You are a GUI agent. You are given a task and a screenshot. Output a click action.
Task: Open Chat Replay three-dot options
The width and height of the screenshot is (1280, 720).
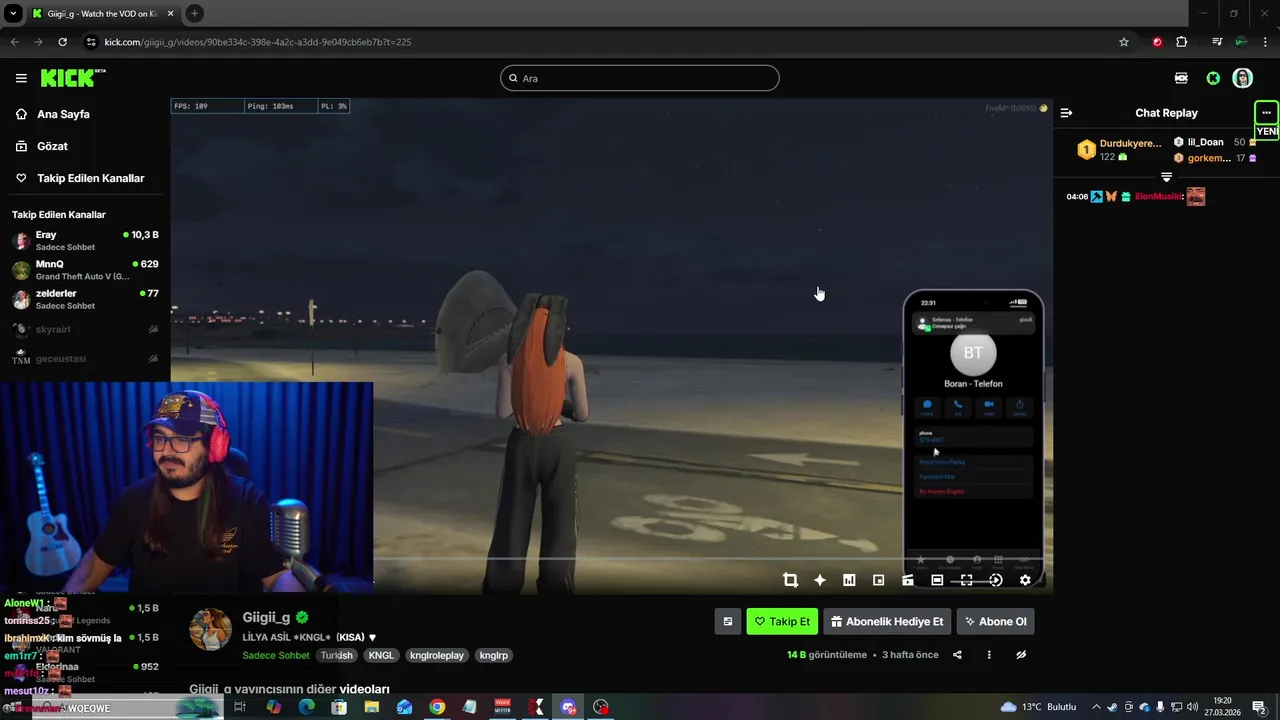pyautogui.click(x=1266, y=112)
